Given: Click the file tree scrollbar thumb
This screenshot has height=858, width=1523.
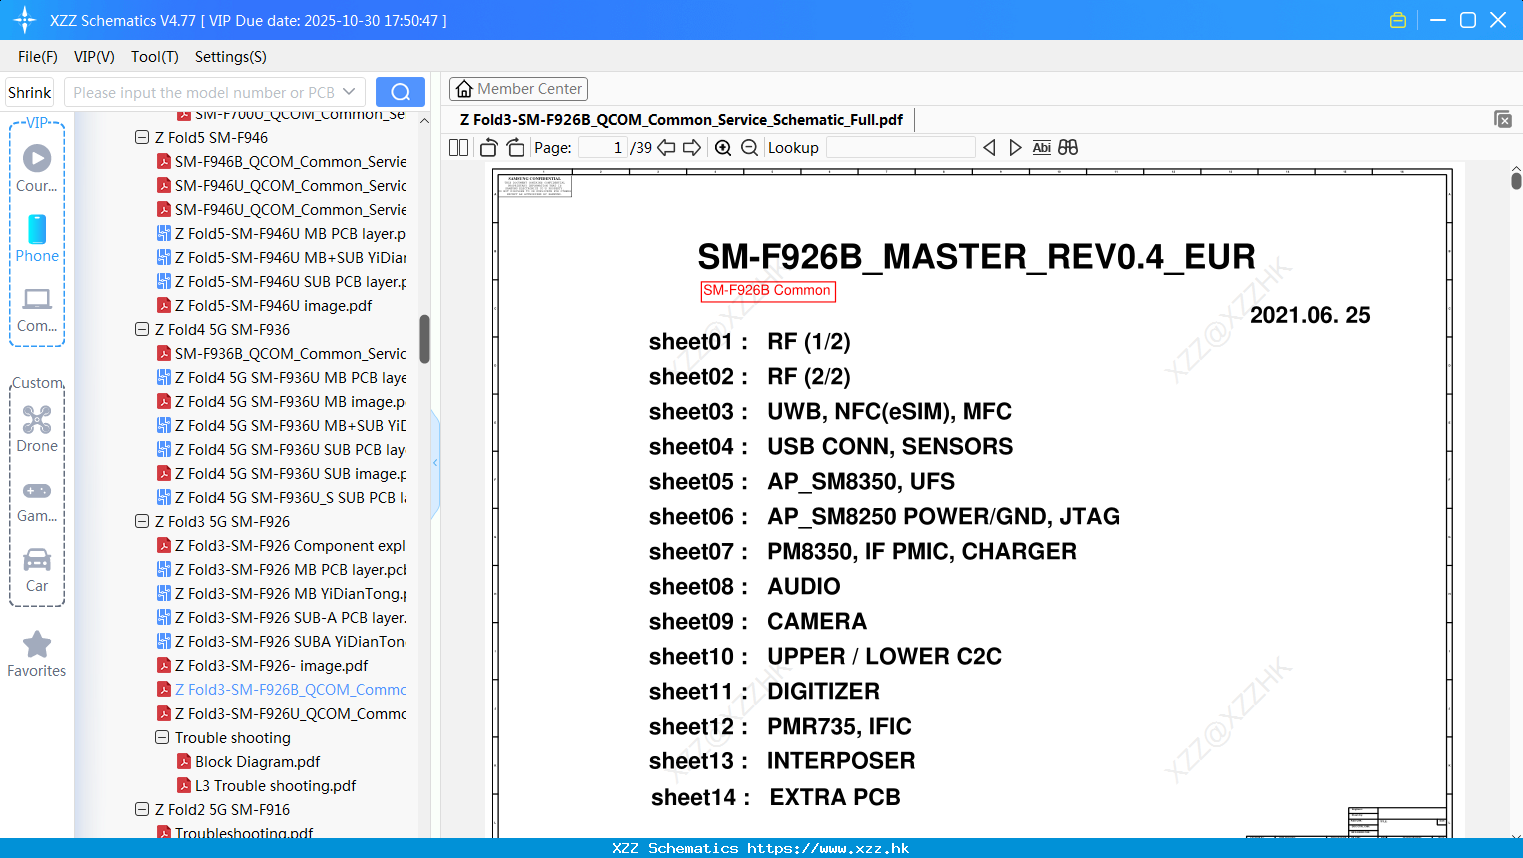Looking at the screenshot, I should [424, 339].
